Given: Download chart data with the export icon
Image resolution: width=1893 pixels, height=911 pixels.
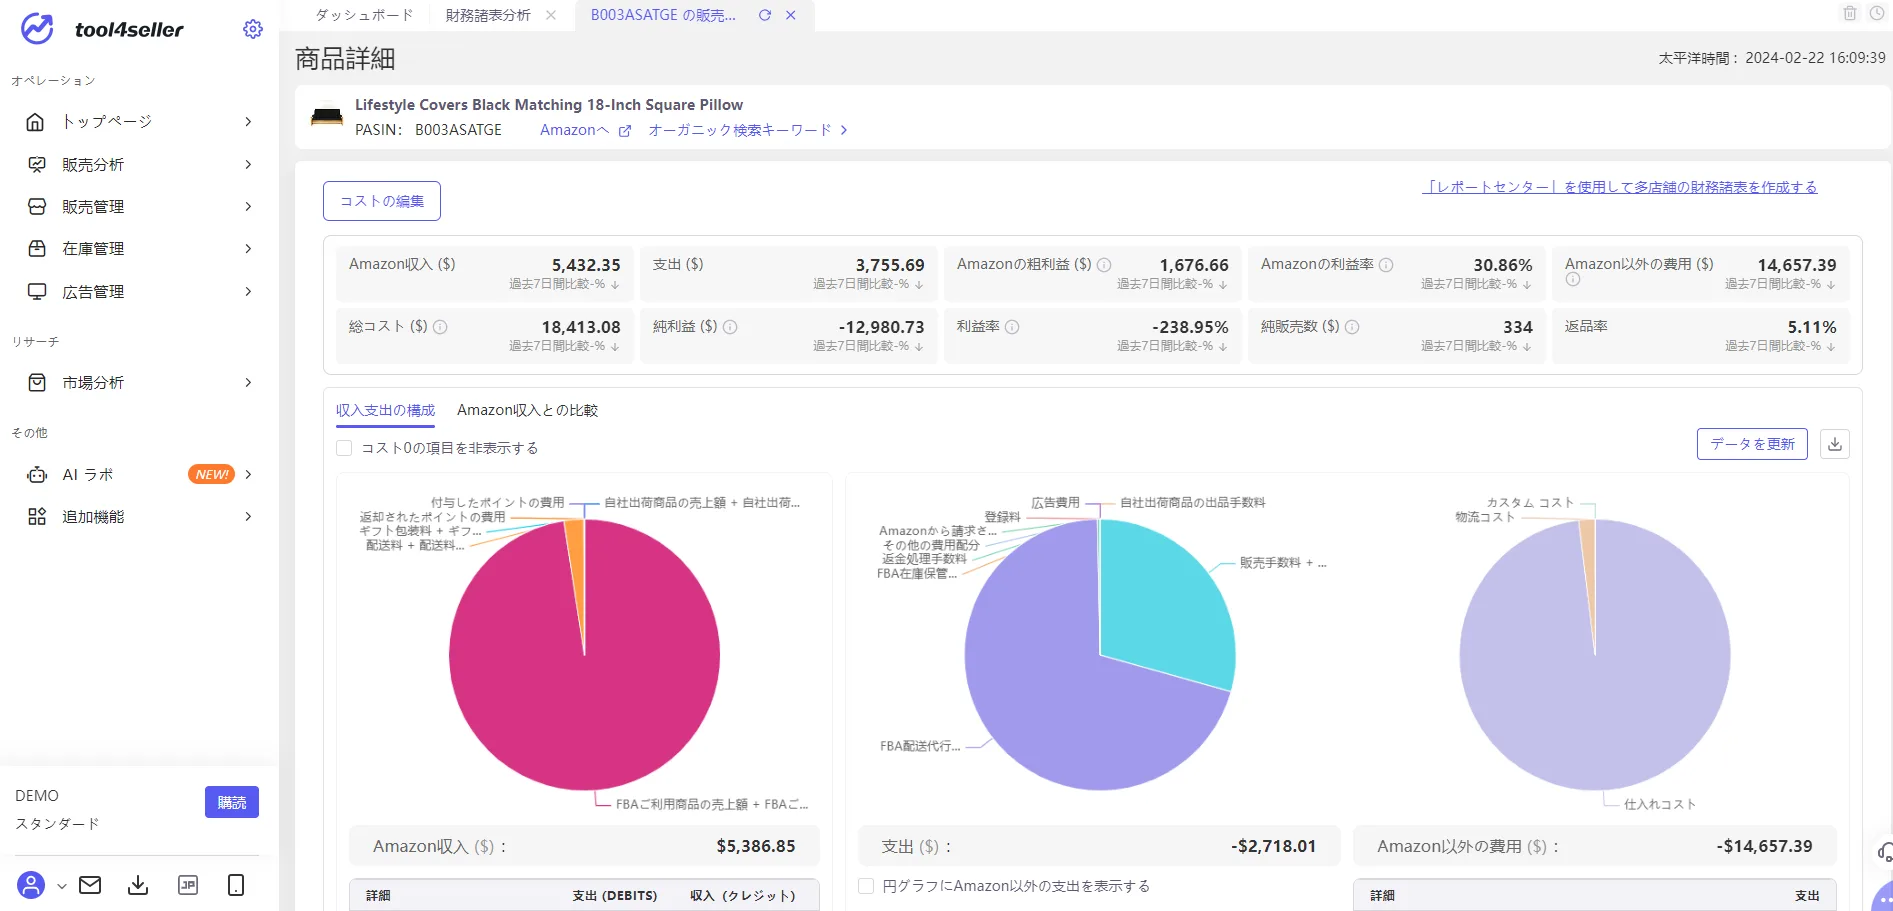Looking at the screenshot, I should 1835,444.
